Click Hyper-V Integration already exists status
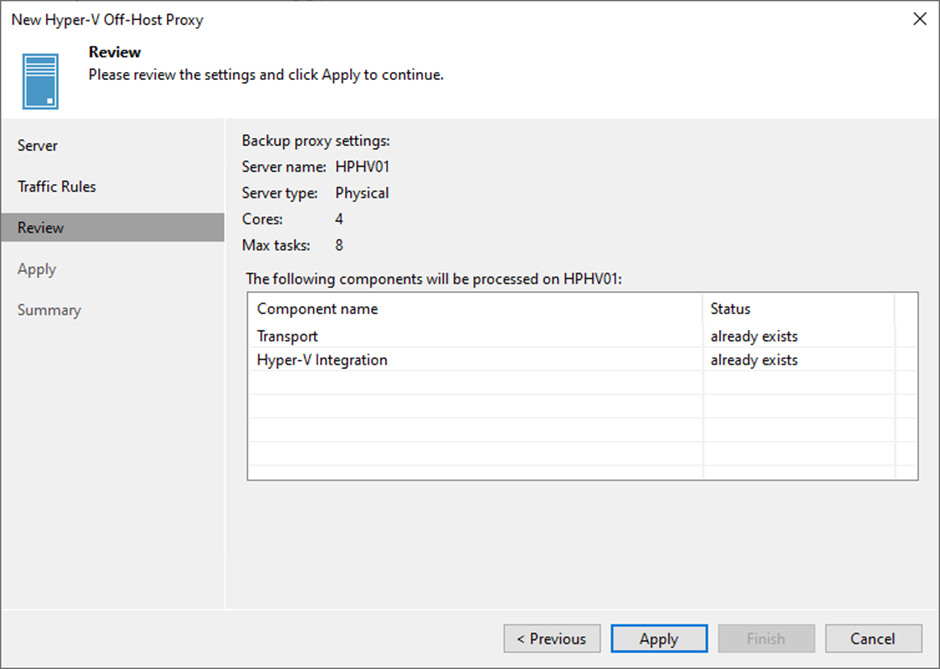The width and height of the screenshot is (940, 669). pos(754,360)
